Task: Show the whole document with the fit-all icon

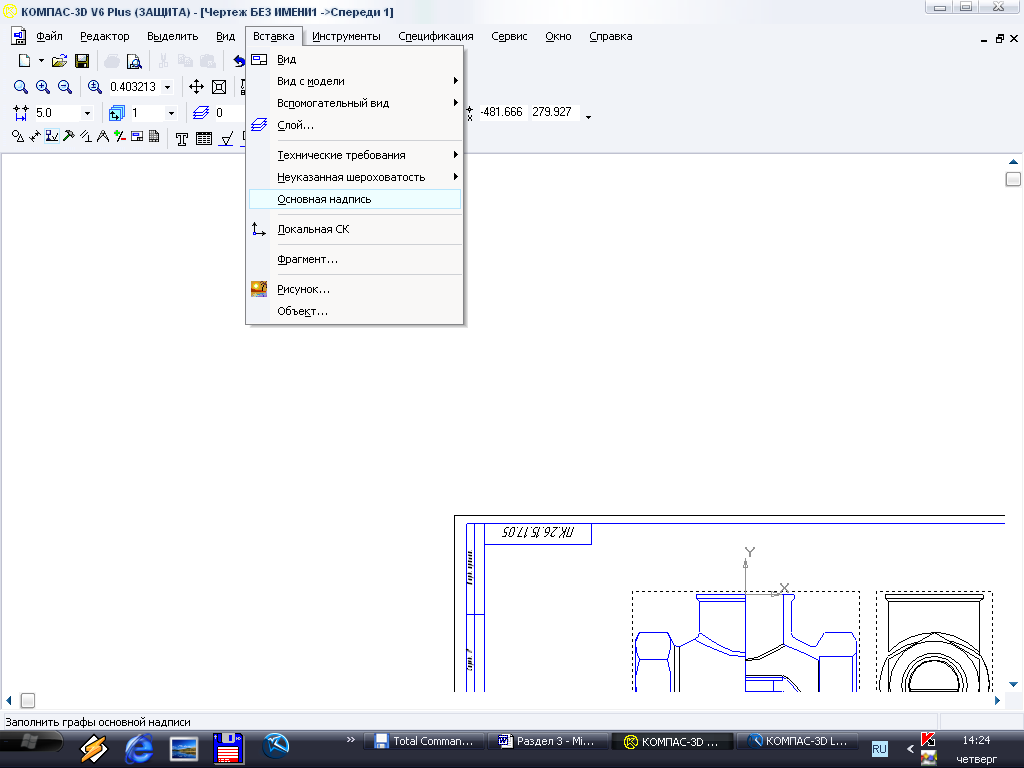Action: coord(219,87)
